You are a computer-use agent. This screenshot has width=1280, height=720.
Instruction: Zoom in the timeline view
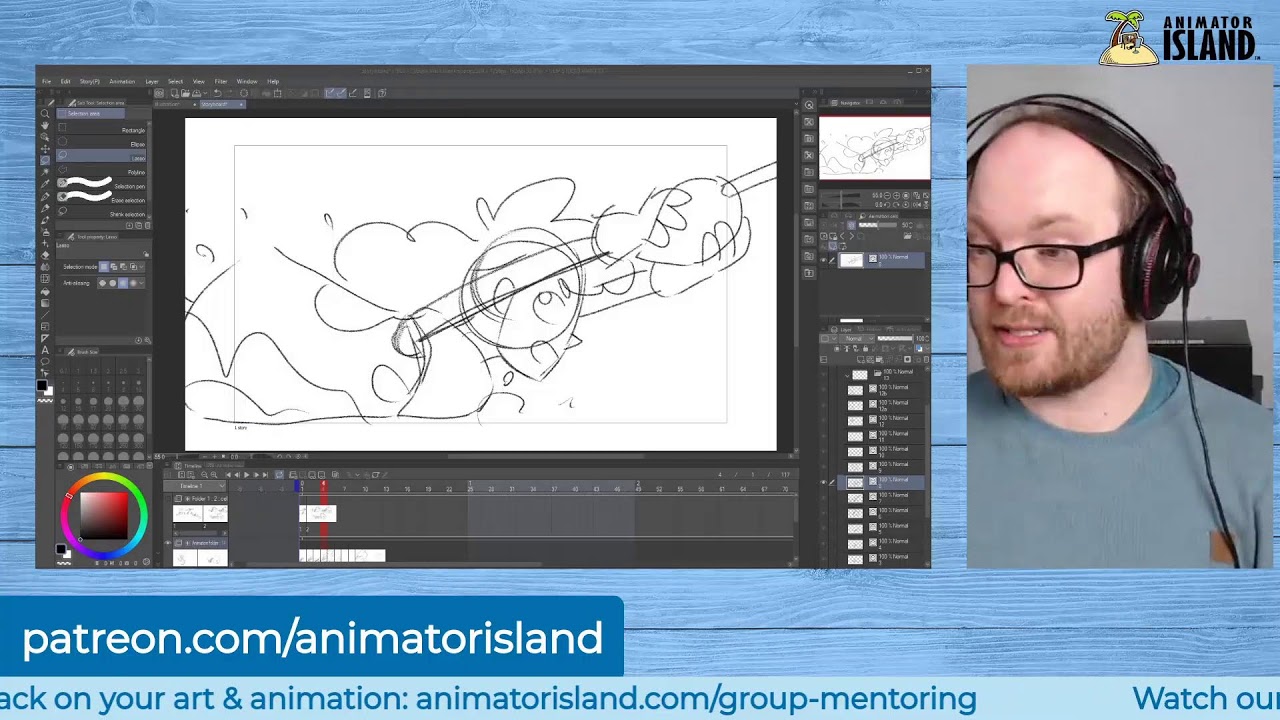pyautogui.click(x=215, y=475)
